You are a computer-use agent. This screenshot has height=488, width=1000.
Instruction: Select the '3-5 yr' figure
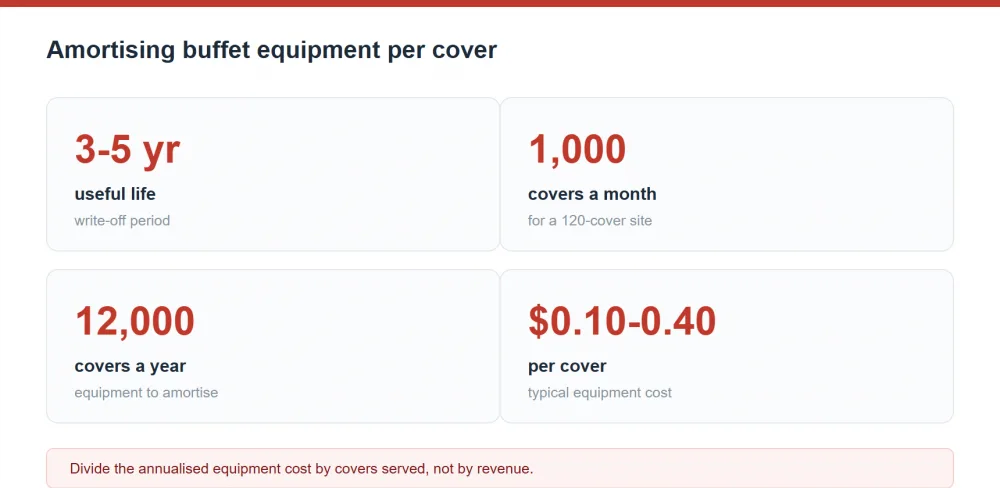128,149
